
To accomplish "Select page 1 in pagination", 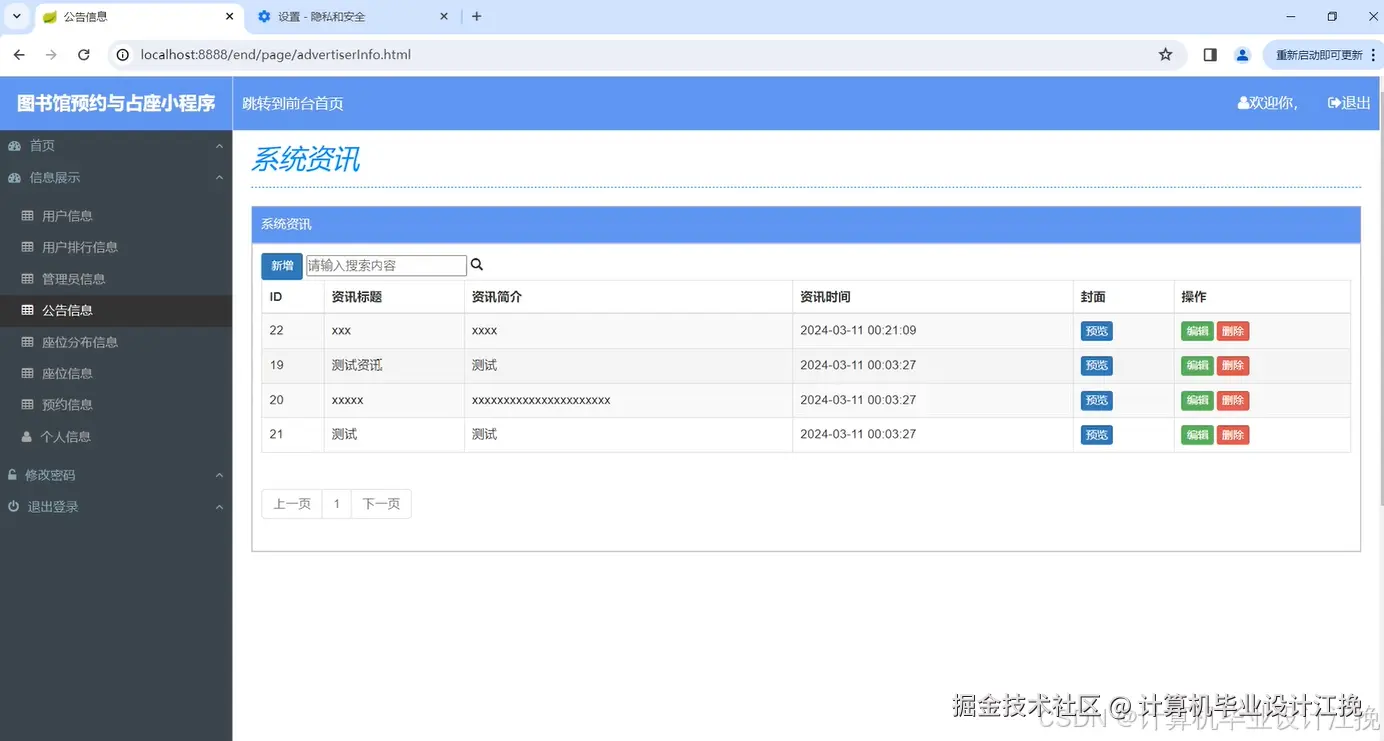I will pos(337,504).
